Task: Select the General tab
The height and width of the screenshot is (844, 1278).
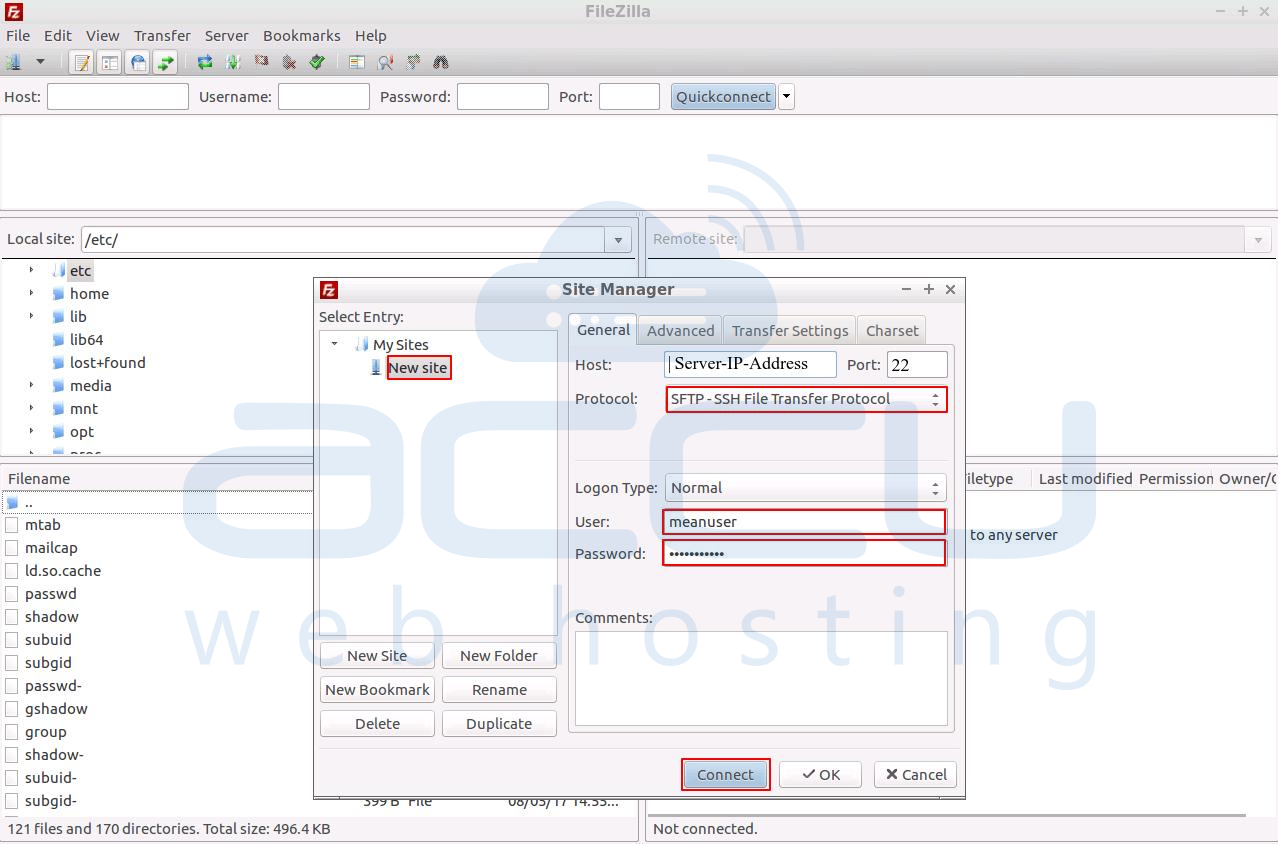Action: coord(603,329)
